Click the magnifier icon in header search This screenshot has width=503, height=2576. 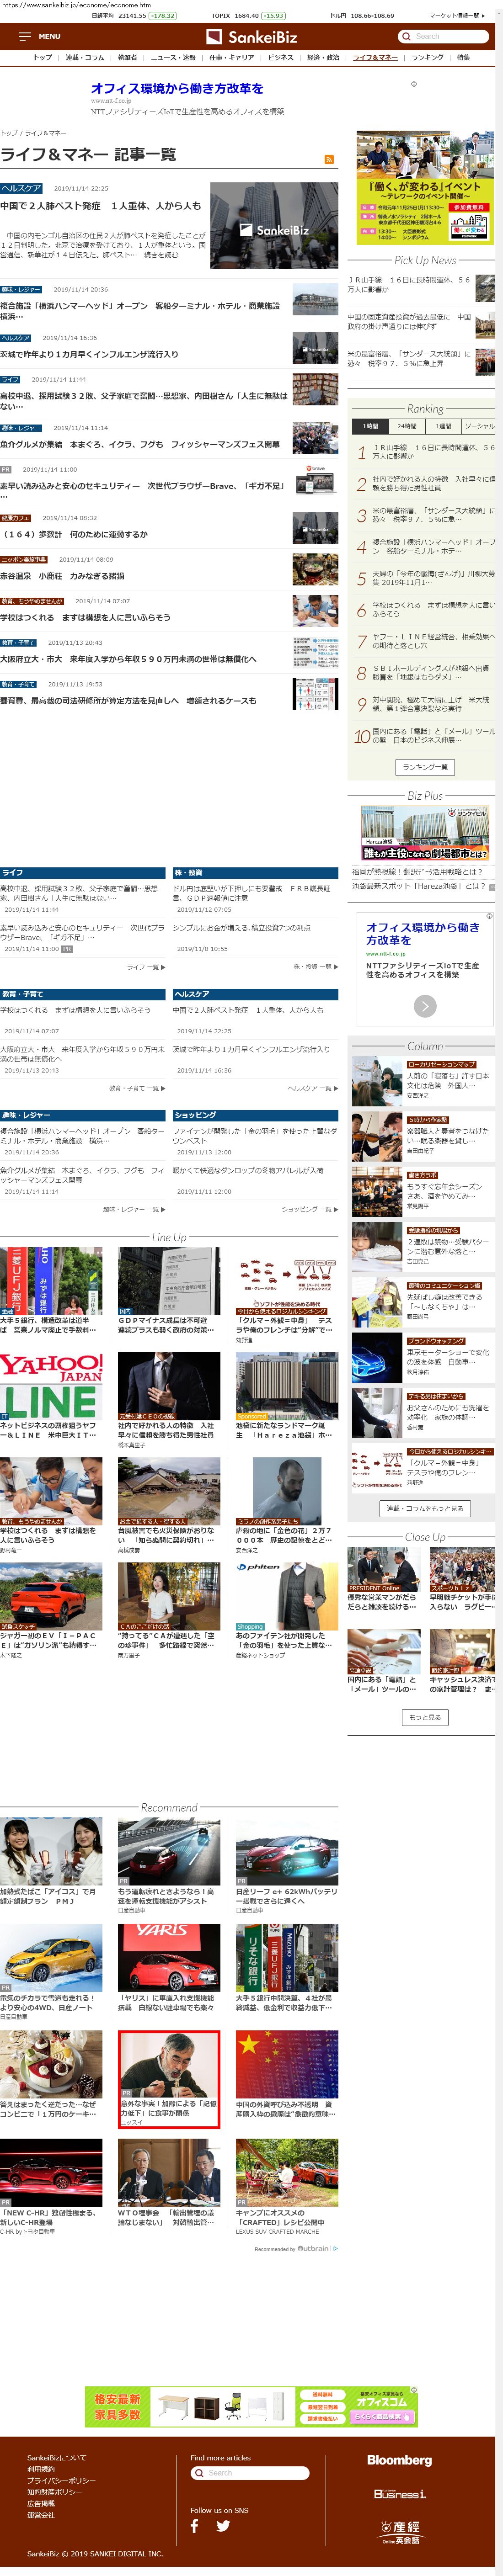[406, 36]
